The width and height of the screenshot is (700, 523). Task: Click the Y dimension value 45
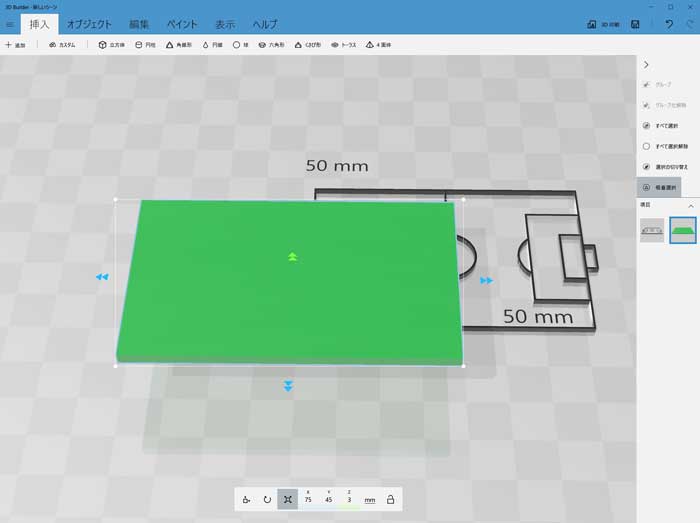(329, 500)
